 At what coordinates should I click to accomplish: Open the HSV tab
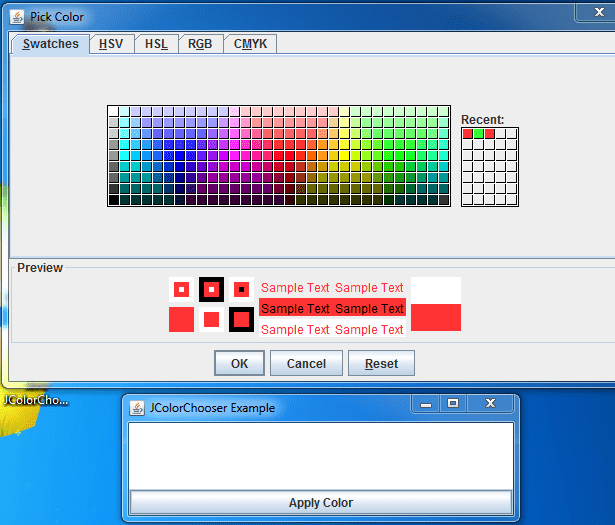[110, 44]
